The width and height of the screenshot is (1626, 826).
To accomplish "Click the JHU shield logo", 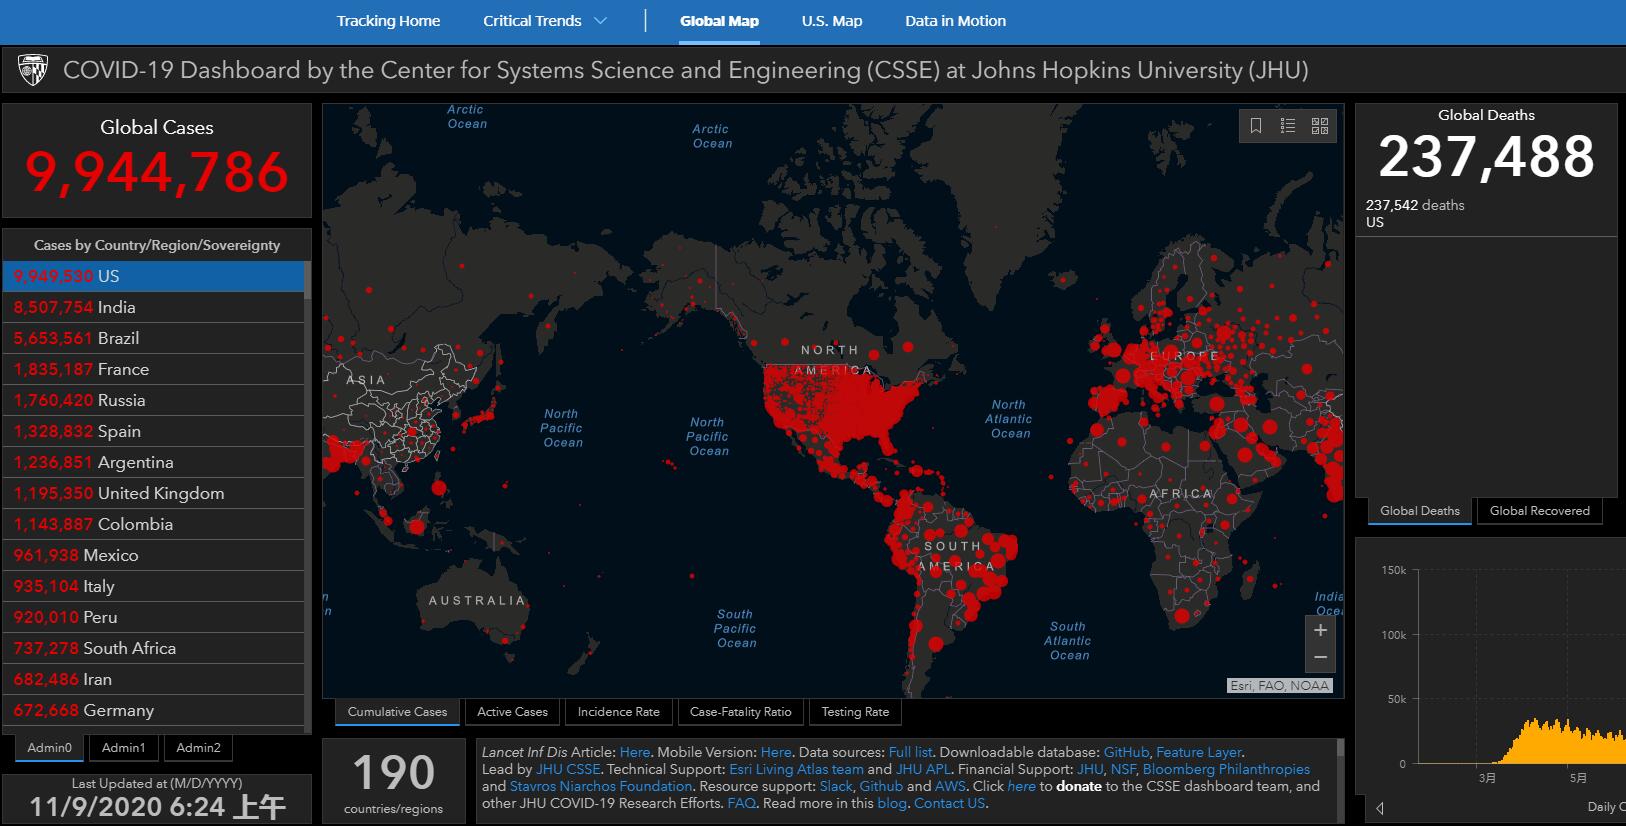I will [x=33, y=70].
